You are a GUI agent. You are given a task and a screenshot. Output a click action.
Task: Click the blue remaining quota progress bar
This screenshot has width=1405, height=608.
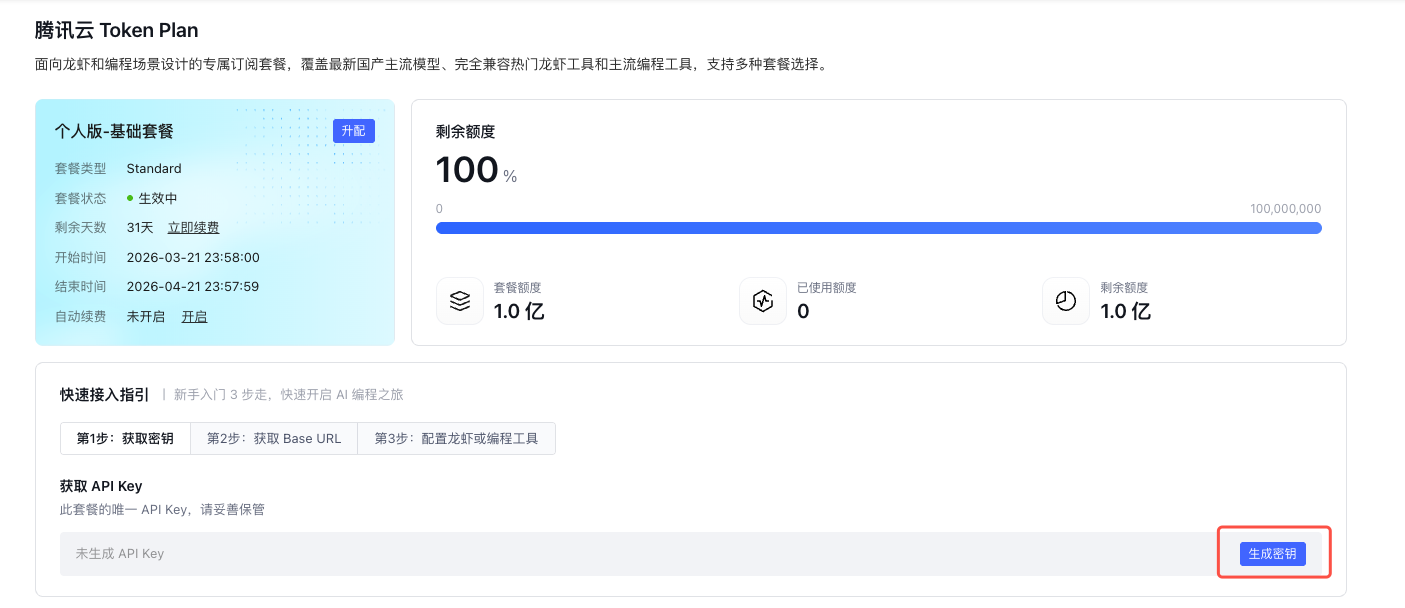coord(879,228)
